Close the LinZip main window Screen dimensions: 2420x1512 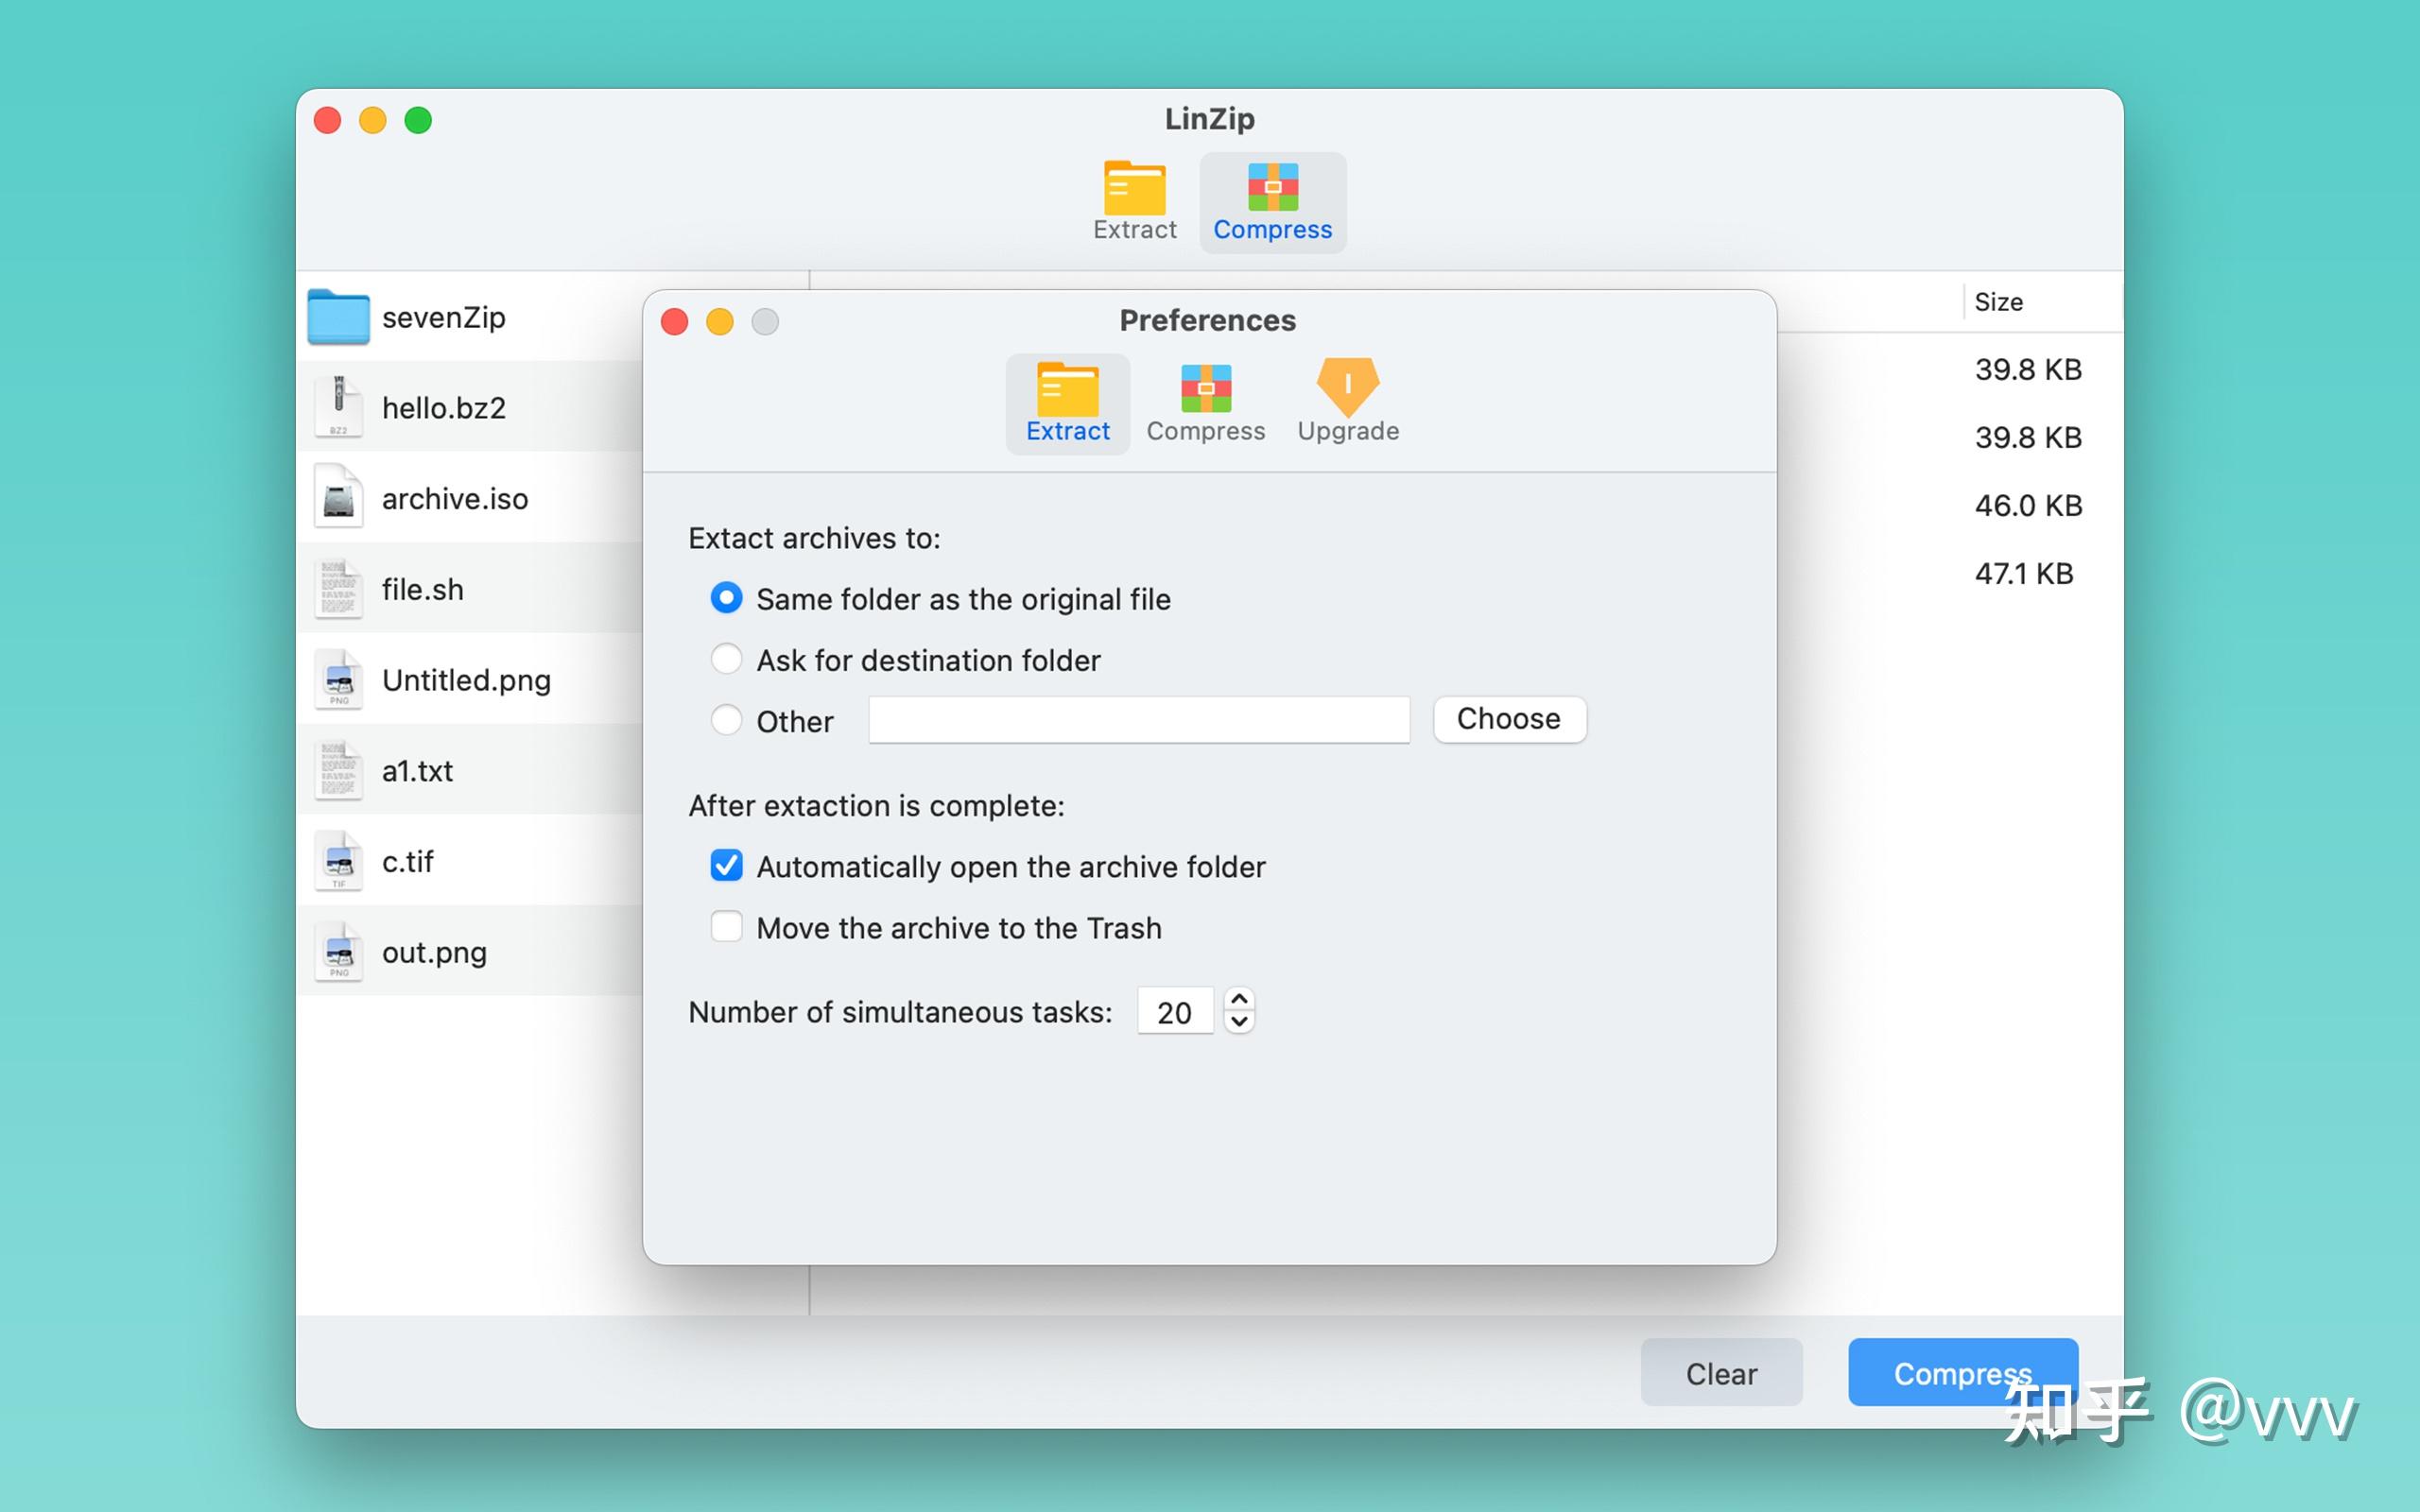point(328,120)
